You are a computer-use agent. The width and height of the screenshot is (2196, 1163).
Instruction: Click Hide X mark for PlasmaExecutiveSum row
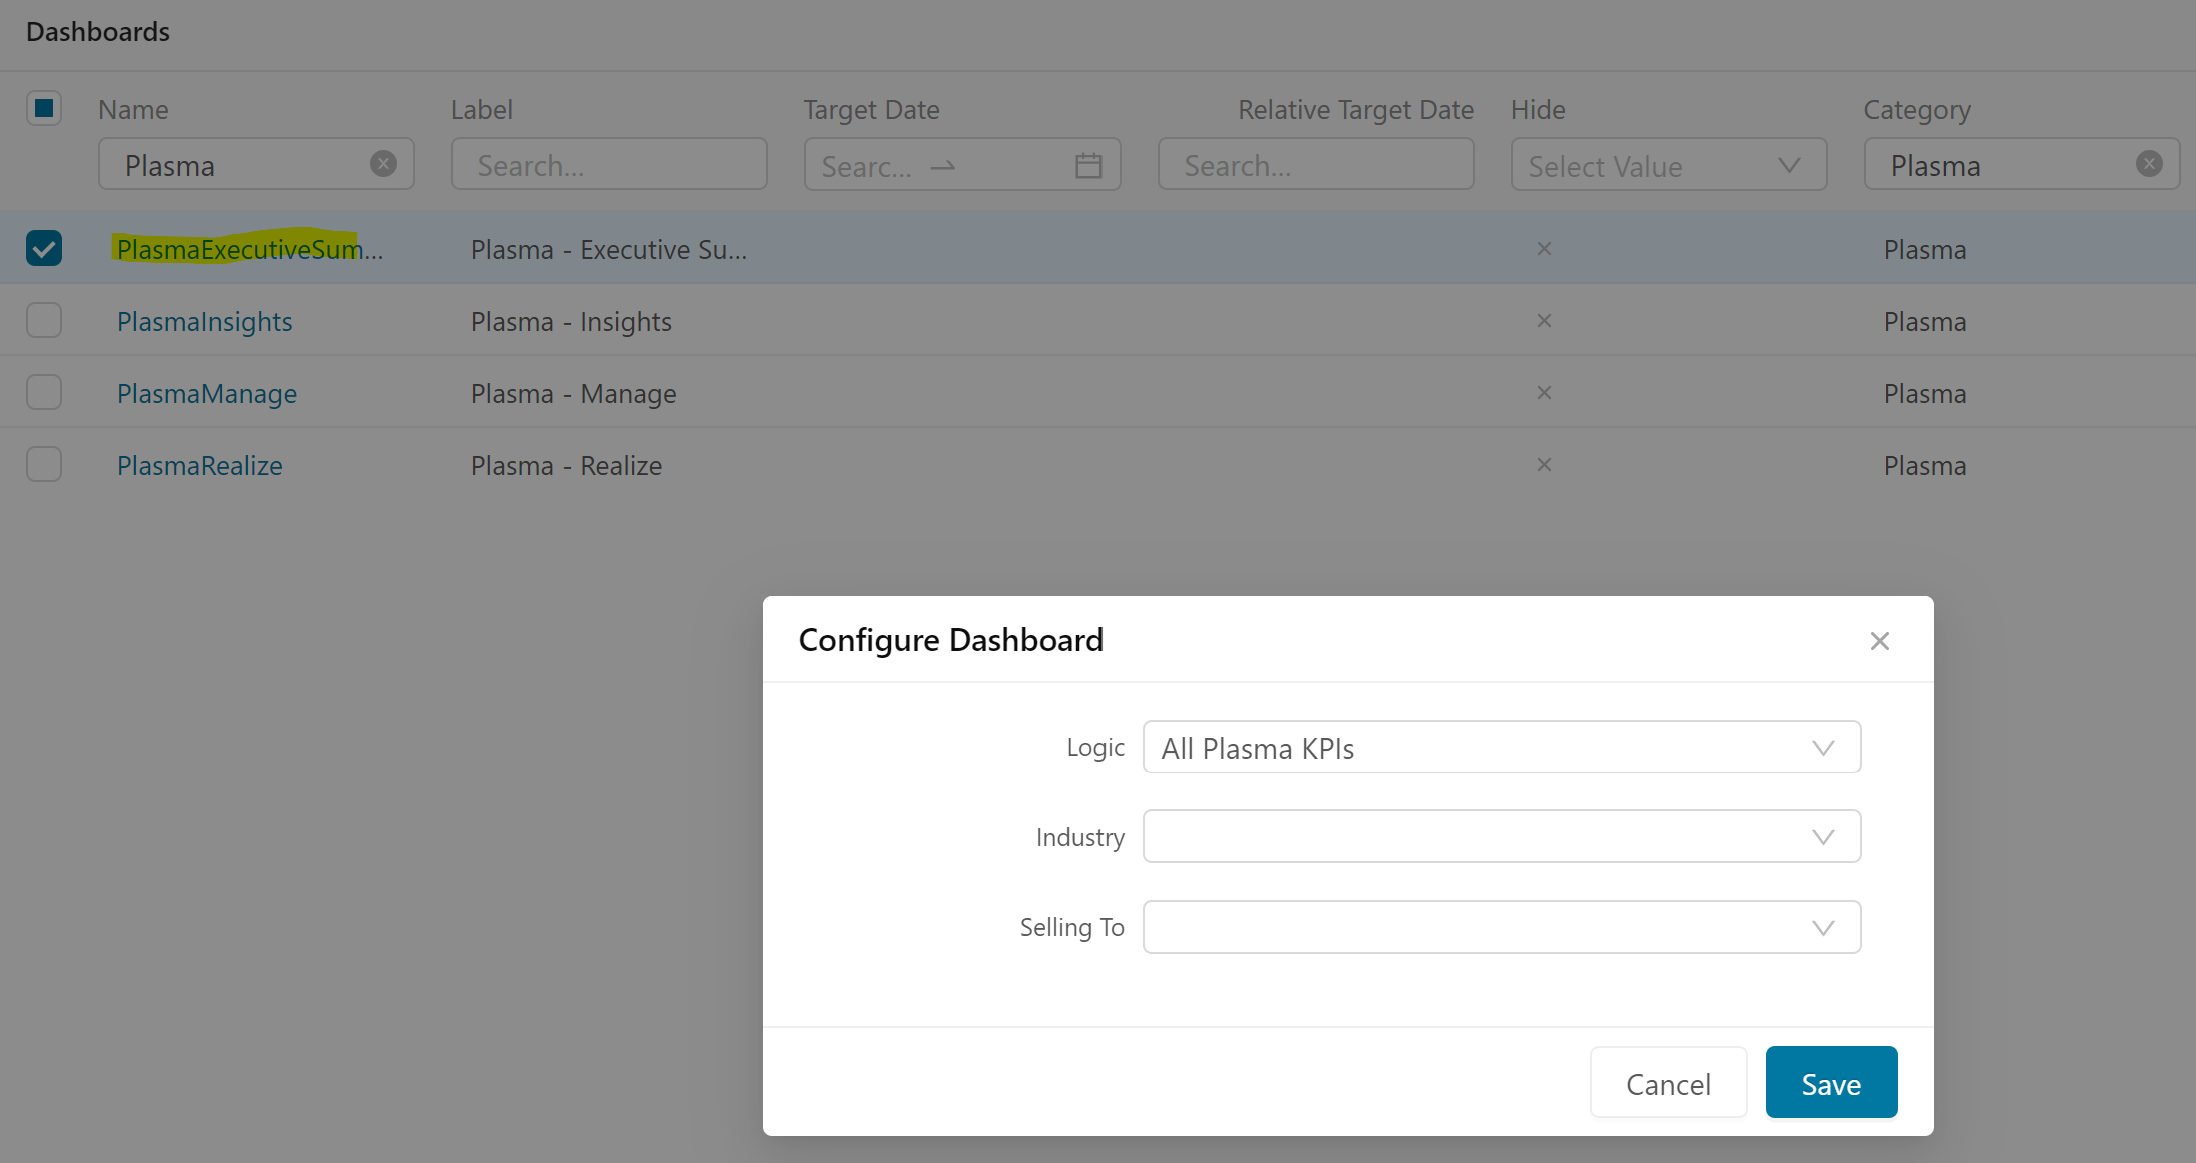pyautogui.click(x=1544, y=249)
